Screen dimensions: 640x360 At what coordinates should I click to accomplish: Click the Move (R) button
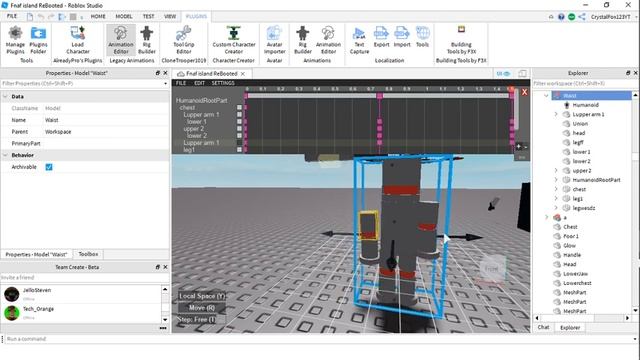(202, 308)
